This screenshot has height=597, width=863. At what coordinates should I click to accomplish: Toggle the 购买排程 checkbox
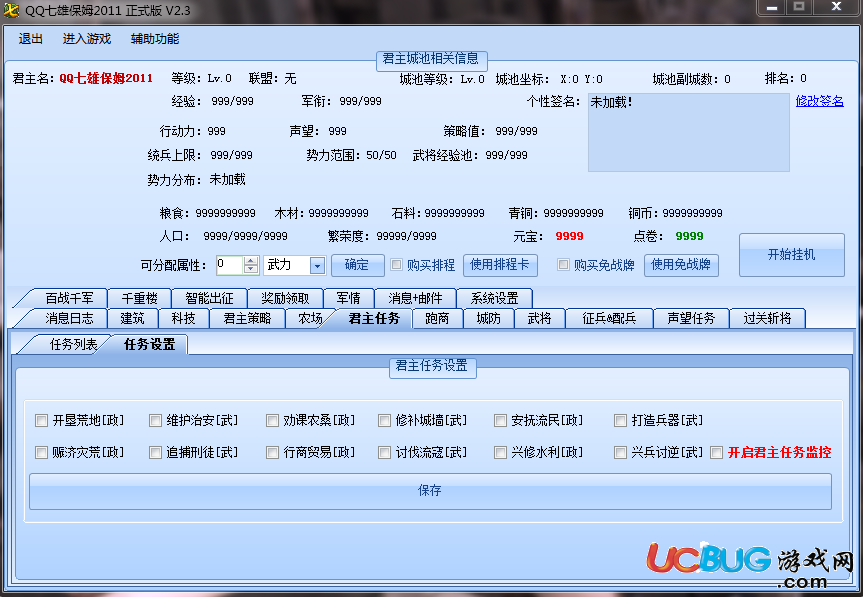396,265
